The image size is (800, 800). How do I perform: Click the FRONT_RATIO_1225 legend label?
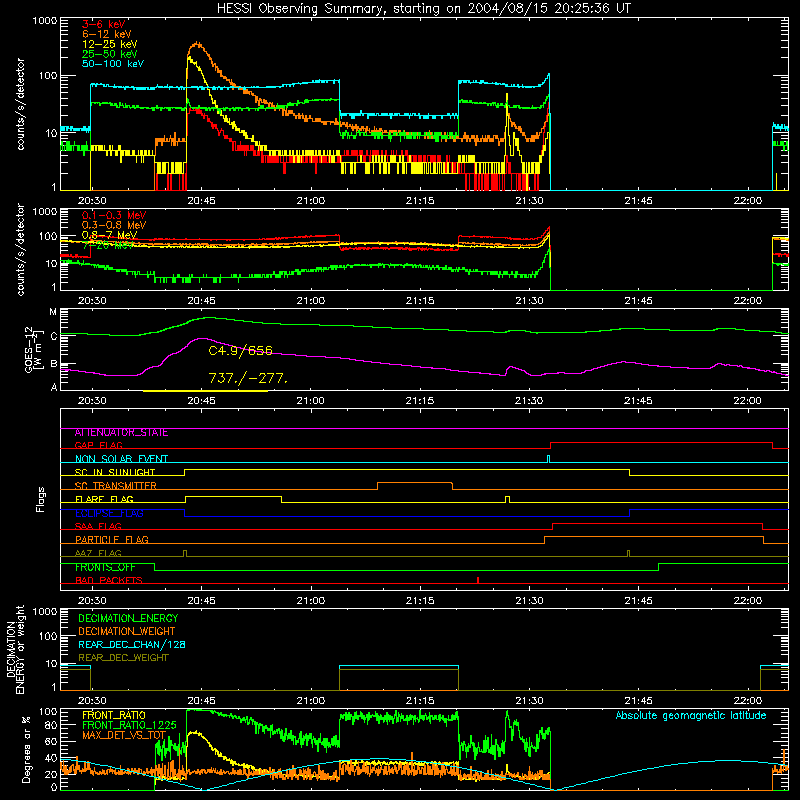point(129,726)
